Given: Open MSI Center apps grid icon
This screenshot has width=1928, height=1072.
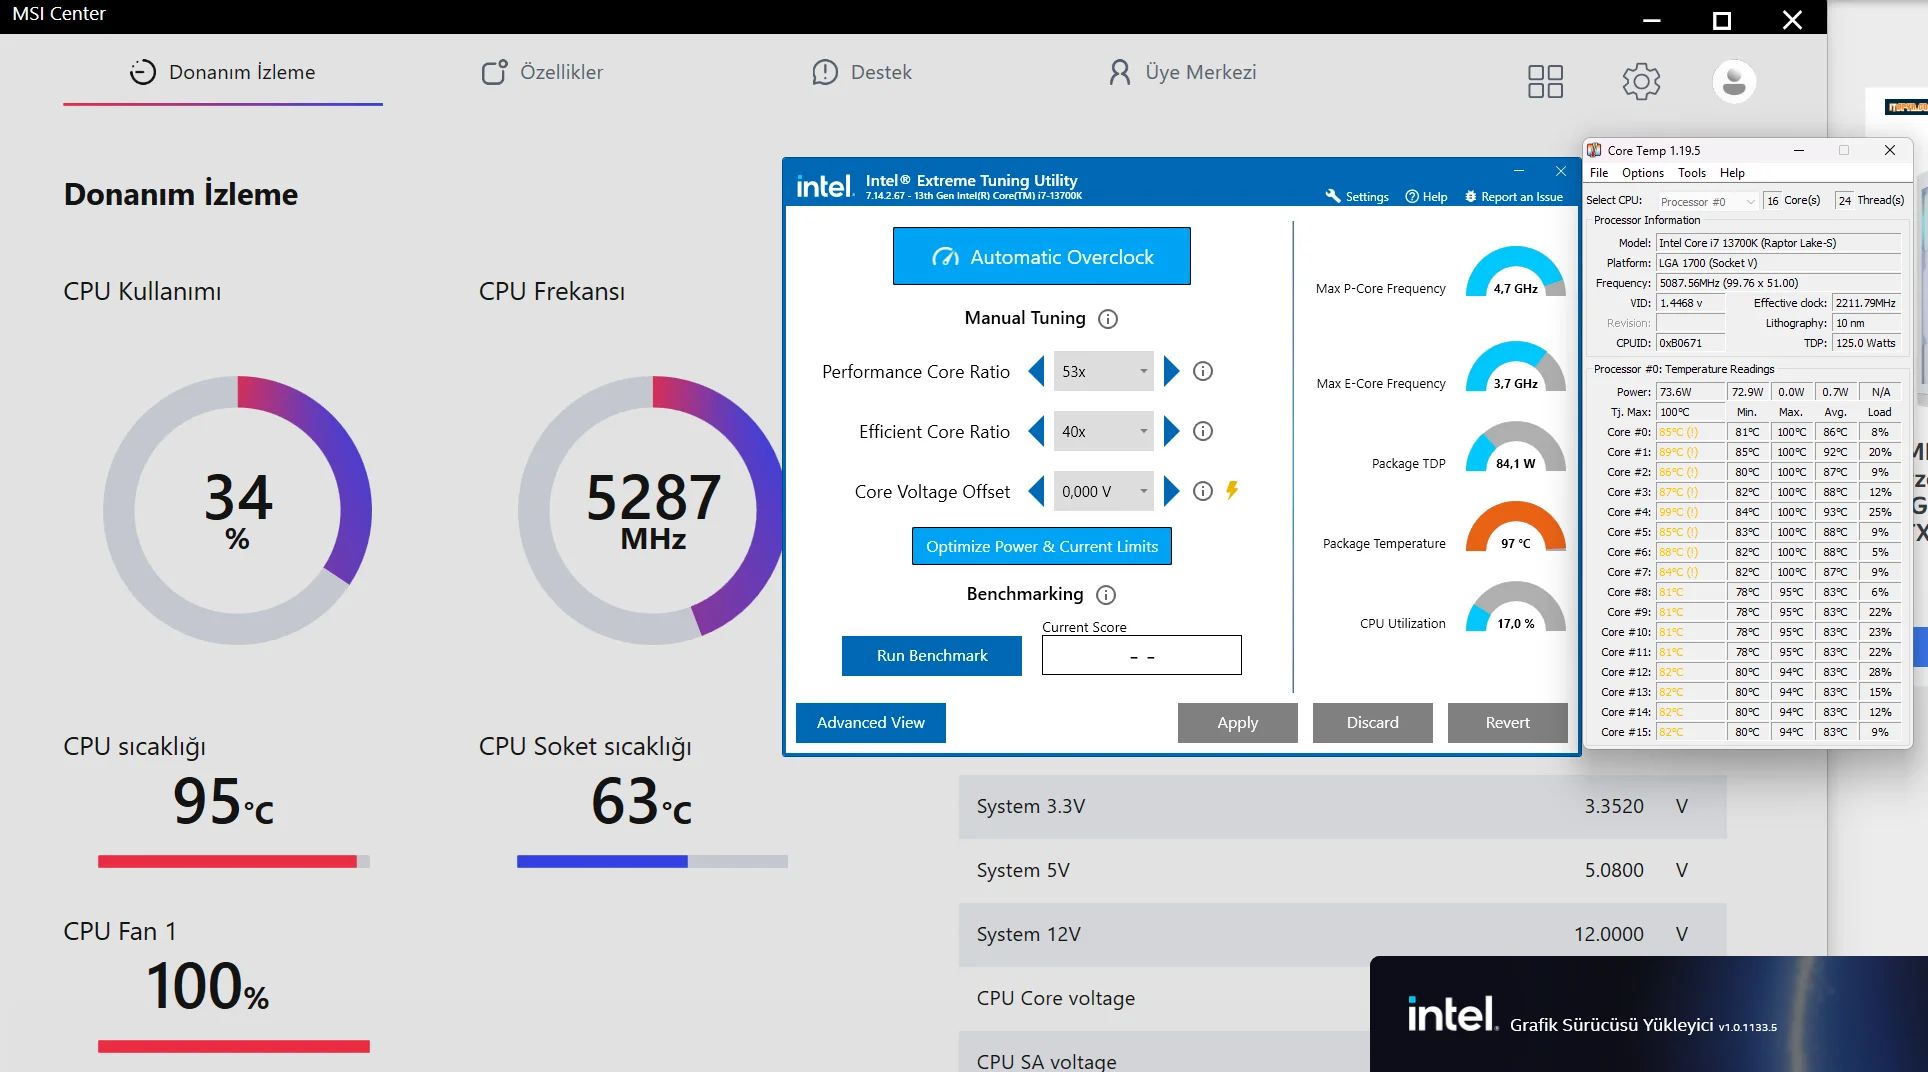Looking at the screenshot, I should pyautogui.click(x=1545, y=81).
